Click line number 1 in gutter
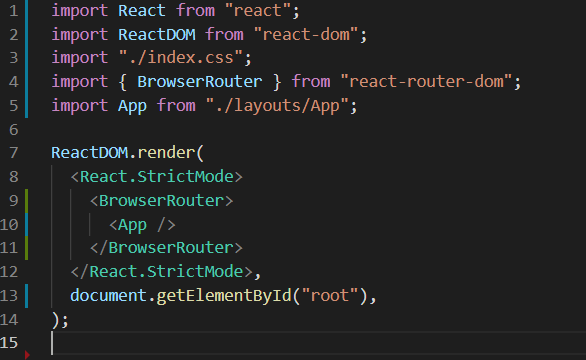Image resolution: width=586 pixels, height=360 pixels. tap(13, 10)
